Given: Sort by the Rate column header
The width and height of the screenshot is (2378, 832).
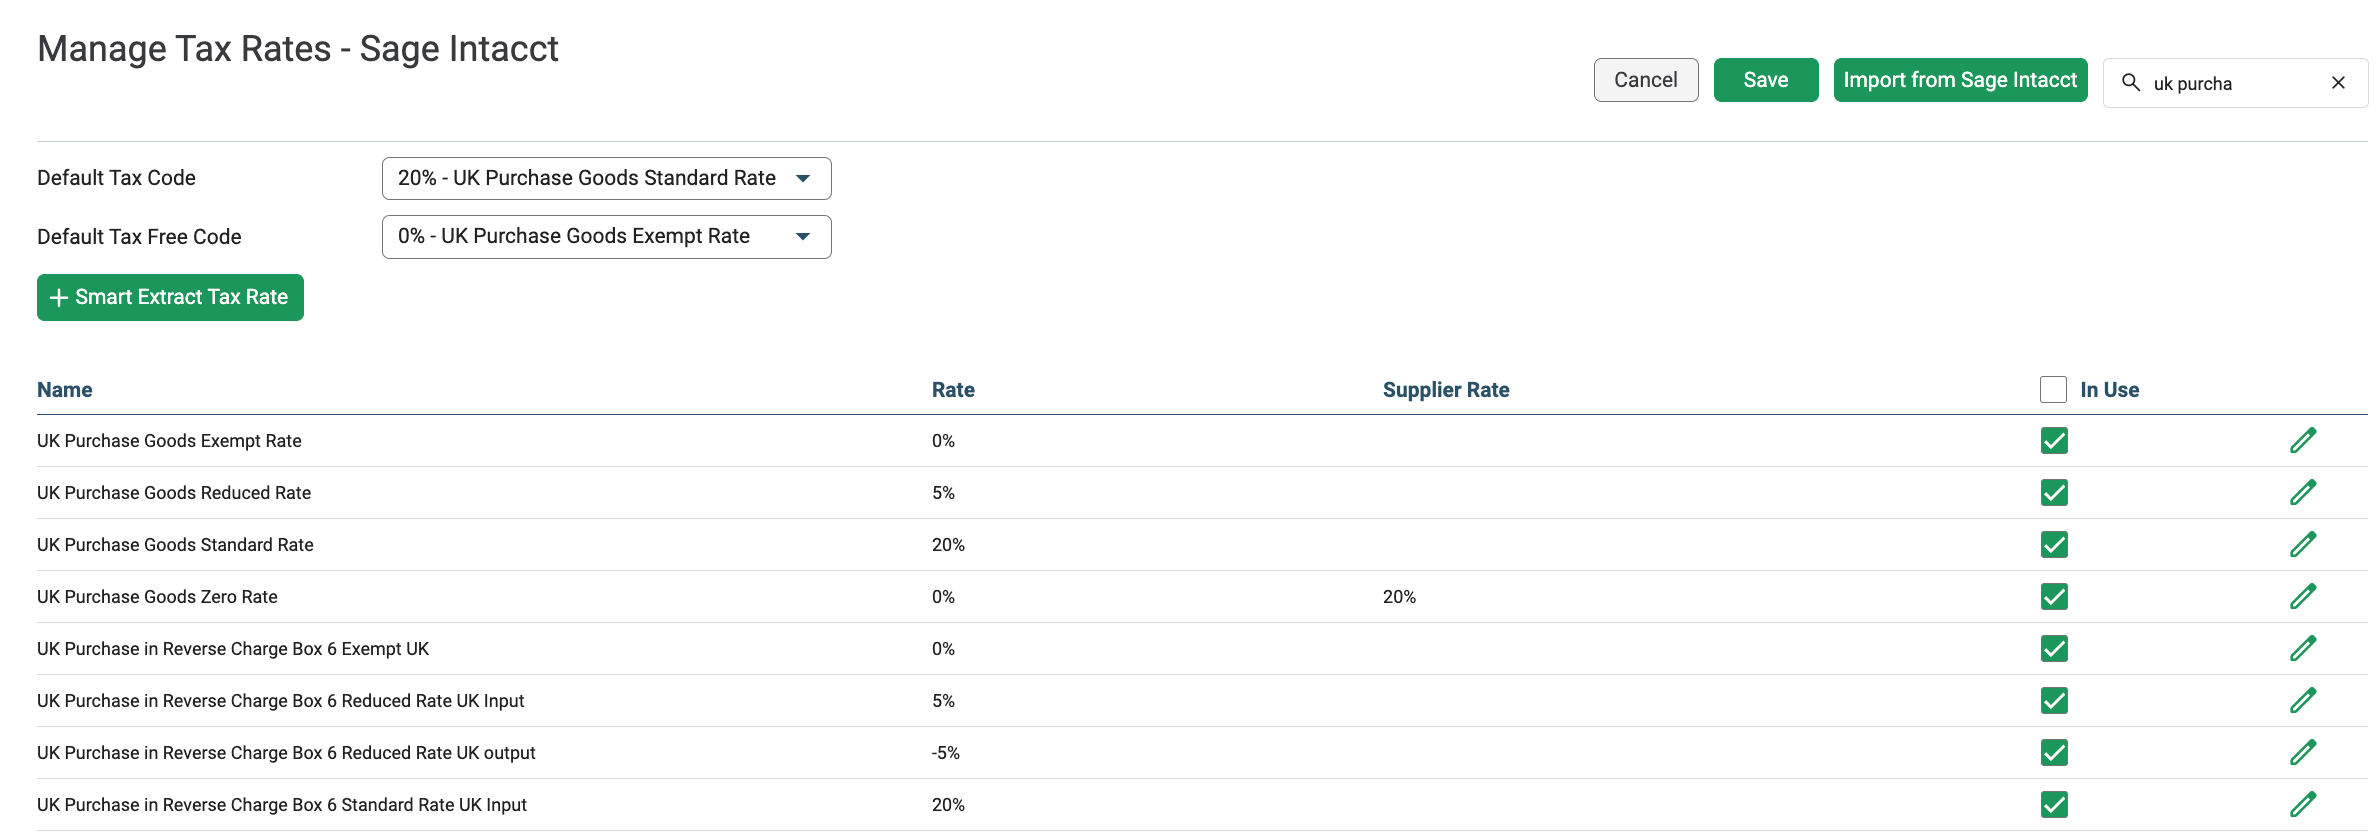Looking at the screenshot, I should (953, 390).
